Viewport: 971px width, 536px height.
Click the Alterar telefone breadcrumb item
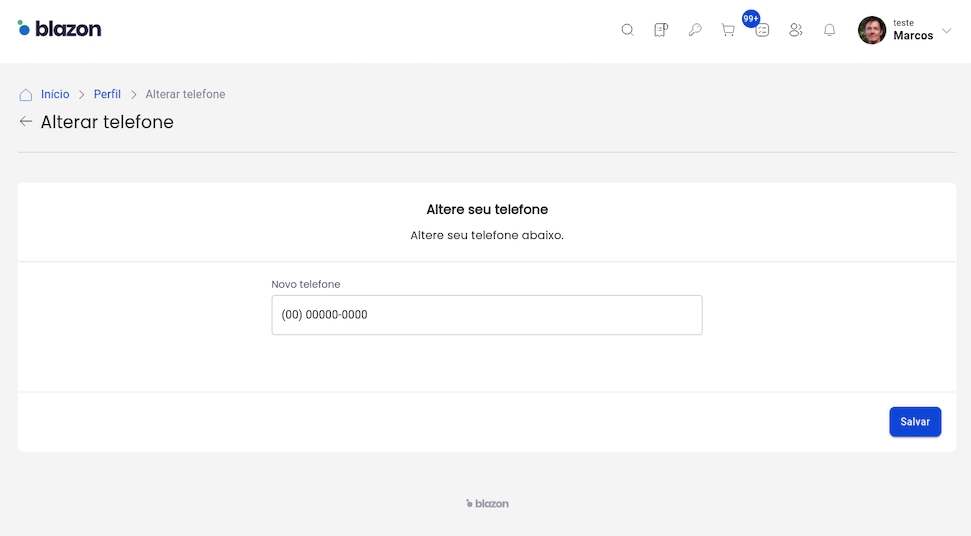click(x=185, y=94)
